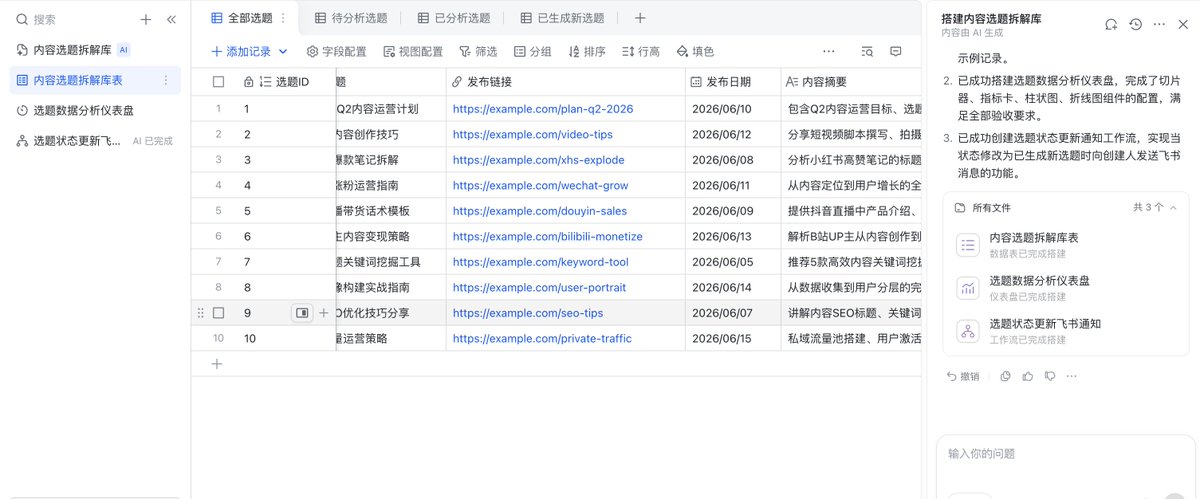Click thumbs-up icon under AI response
Screen dimensions: 1200x499
(1027, 376)
